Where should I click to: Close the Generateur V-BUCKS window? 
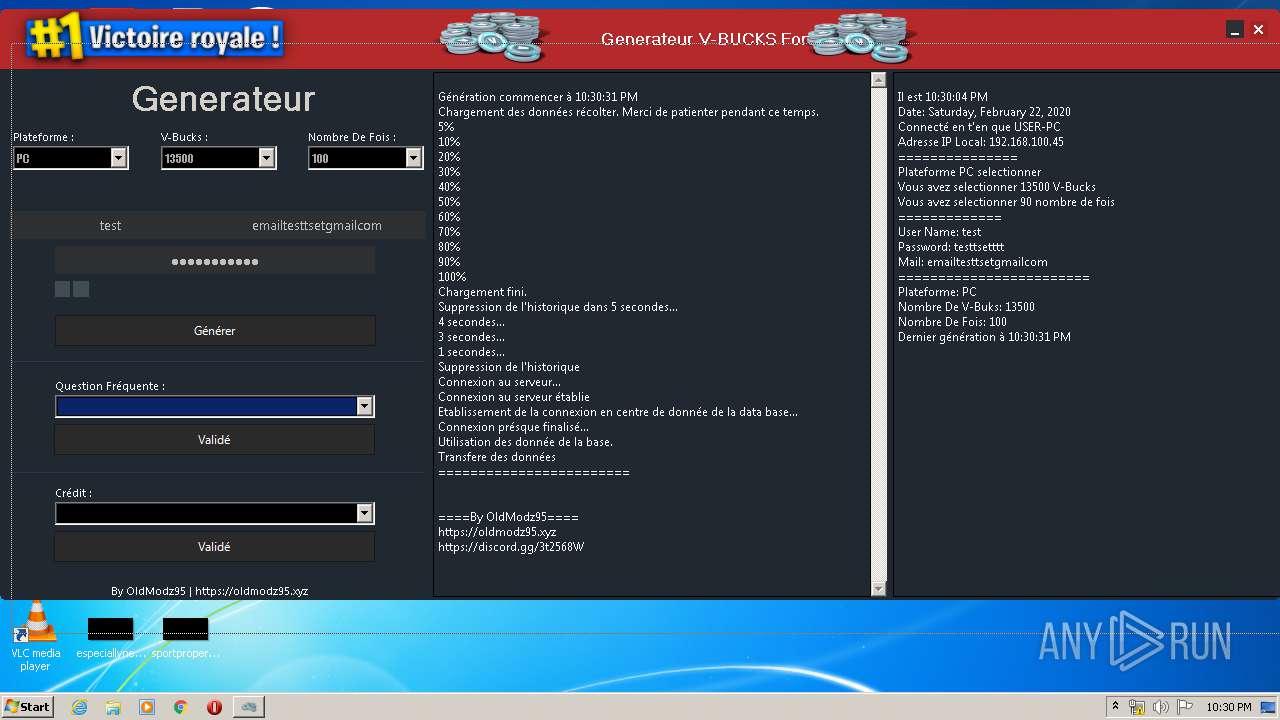pyautogui.click(x=1259, y=30)
